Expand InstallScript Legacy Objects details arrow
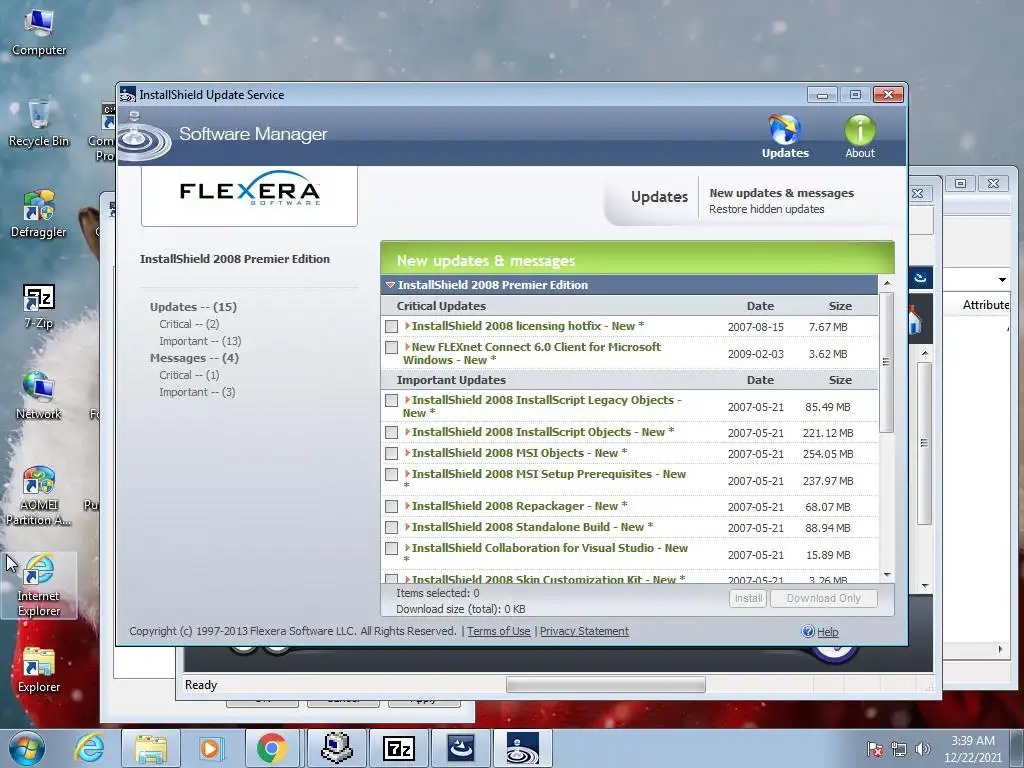 407,400
